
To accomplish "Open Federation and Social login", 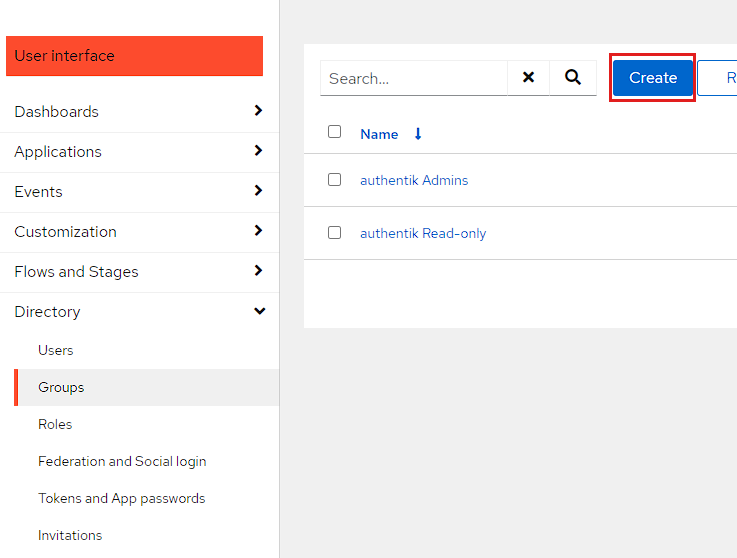I will click(x=122, y=461).
